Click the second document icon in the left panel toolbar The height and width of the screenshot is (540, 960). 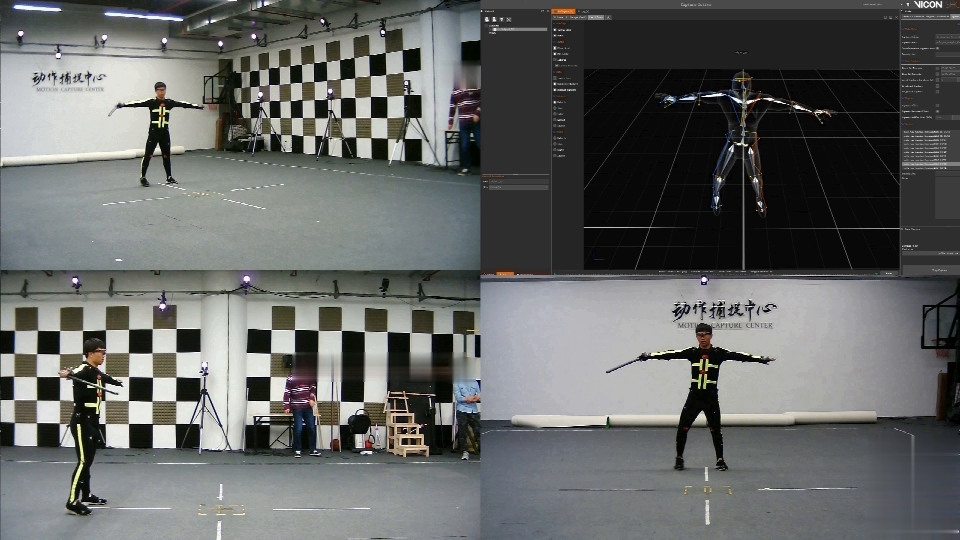[x=494, y=18]
